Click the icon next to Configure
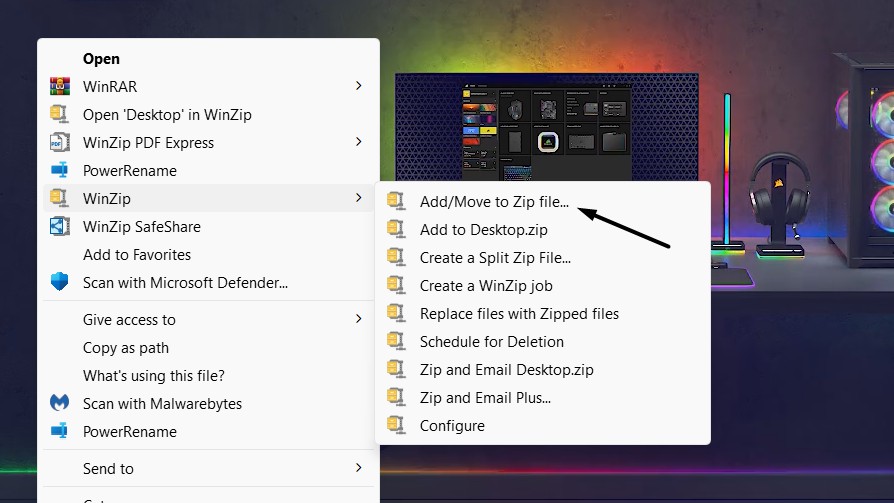Viewport: 894px width, 503px height. [x=396, y=424]
